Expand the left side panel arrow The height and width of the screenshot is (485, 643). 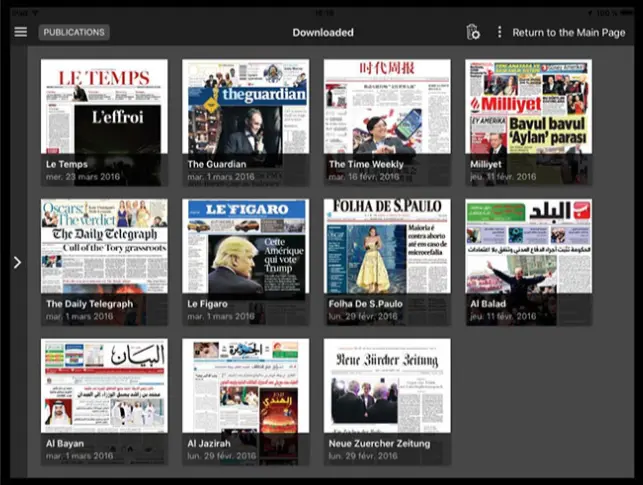point(17,262)
